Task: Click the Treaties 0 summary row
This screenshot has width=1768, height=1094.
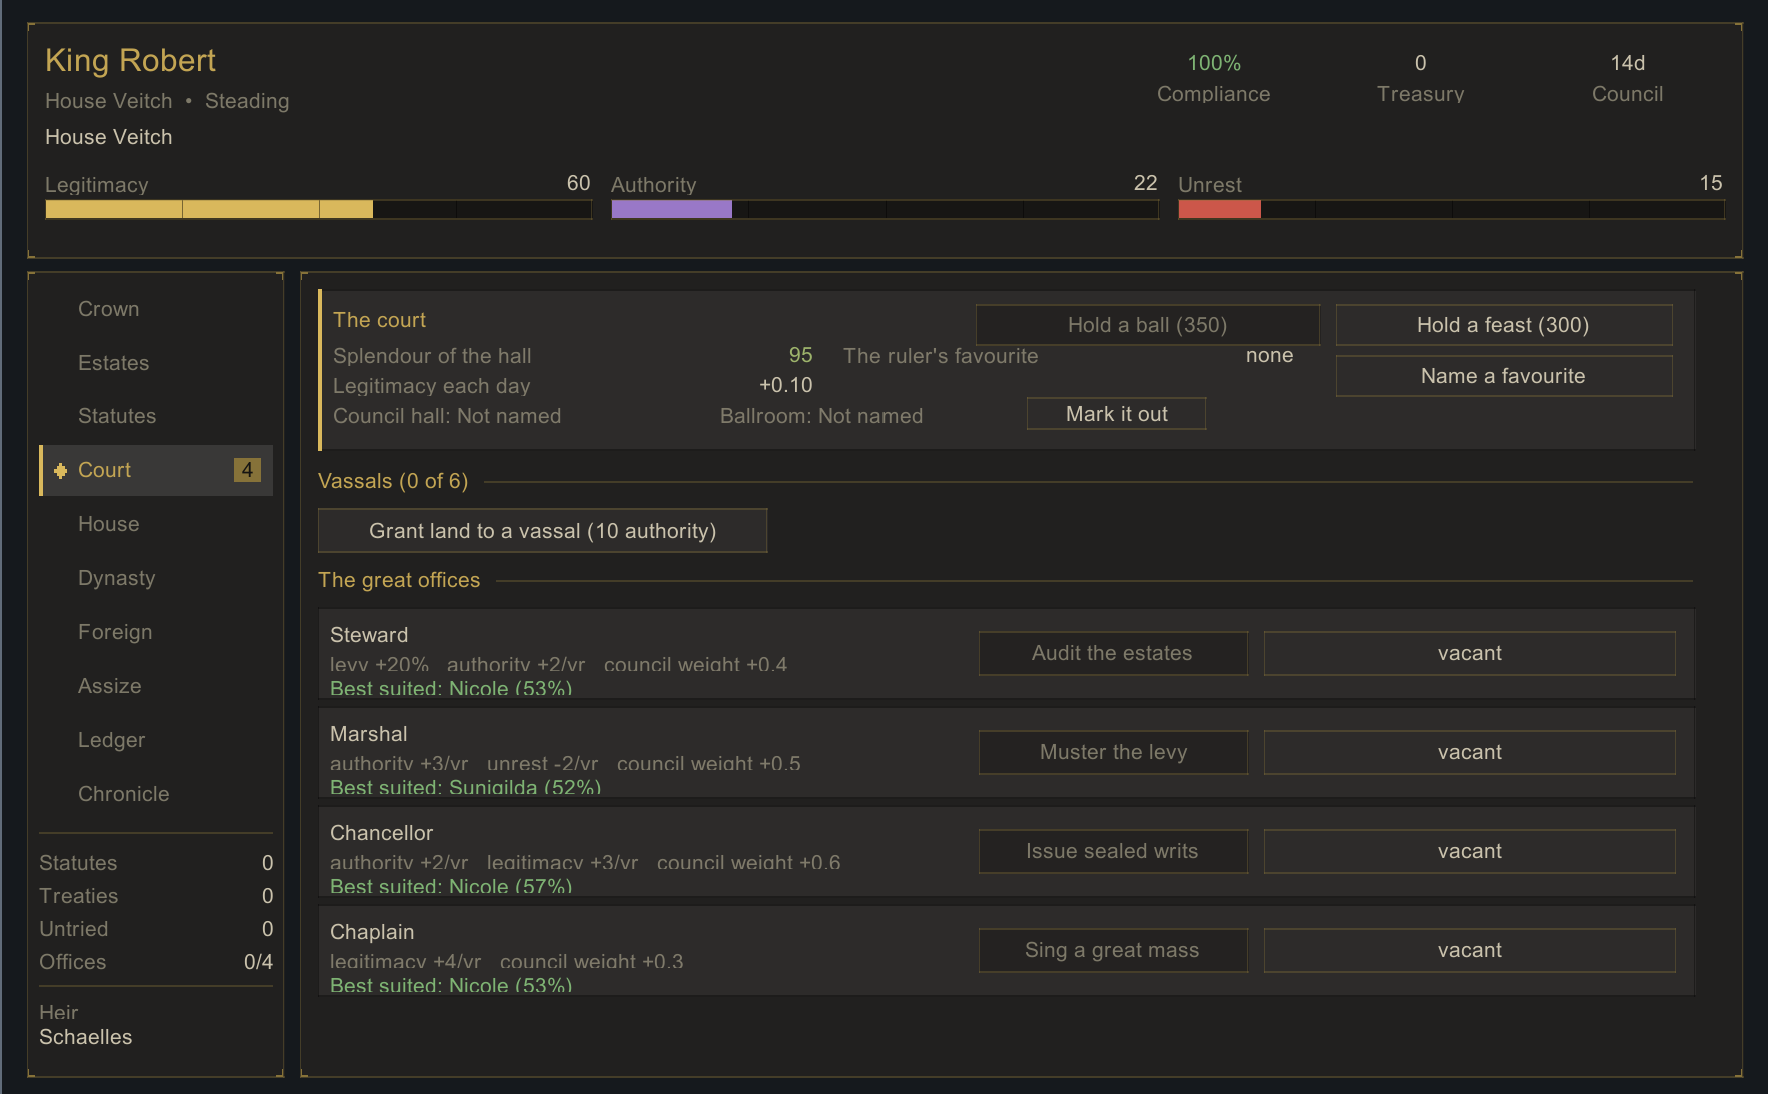Action: (x=156, y=896)
